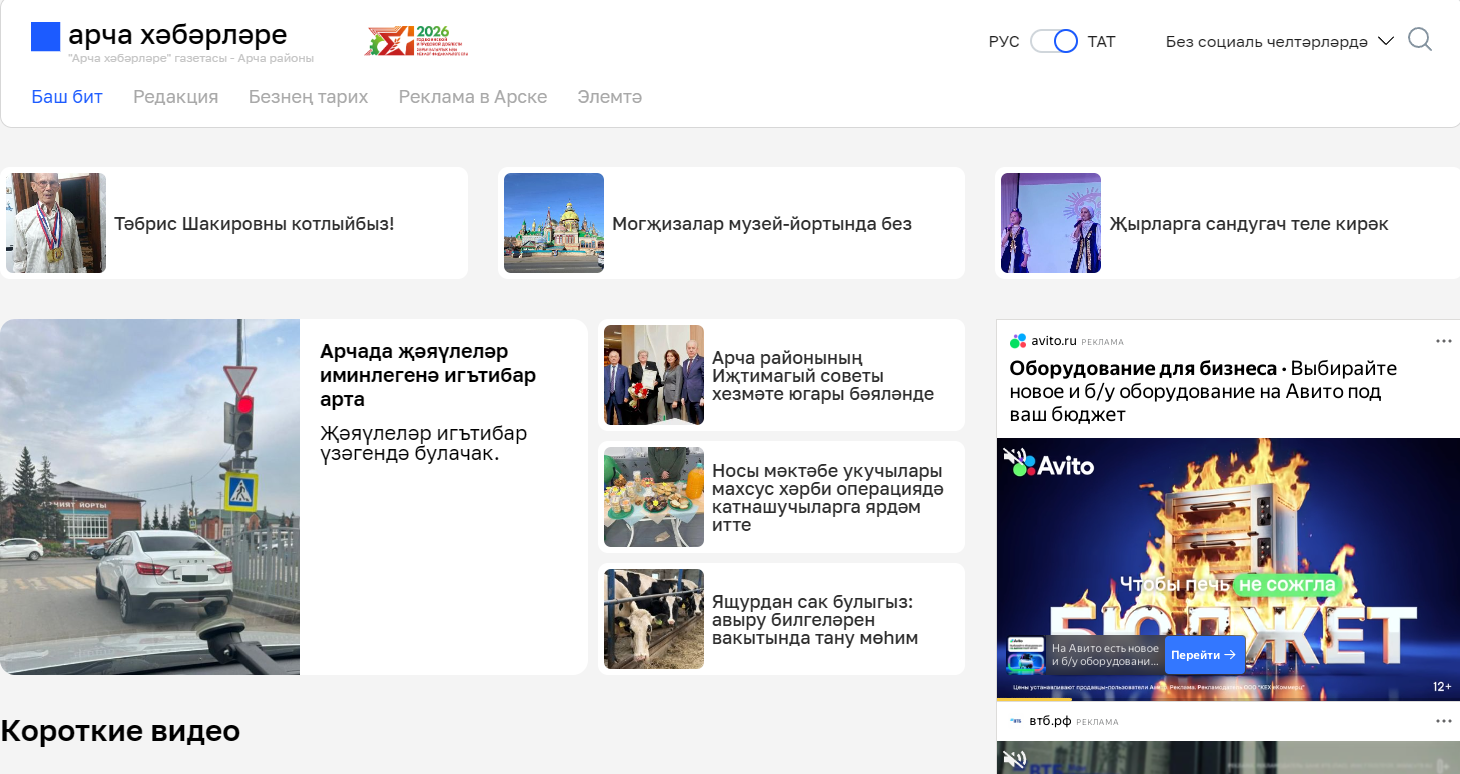Click the stage singers thumbnail
Image resolution: width=1460 pixels, height=774 pixels.
click(1051, 223)
